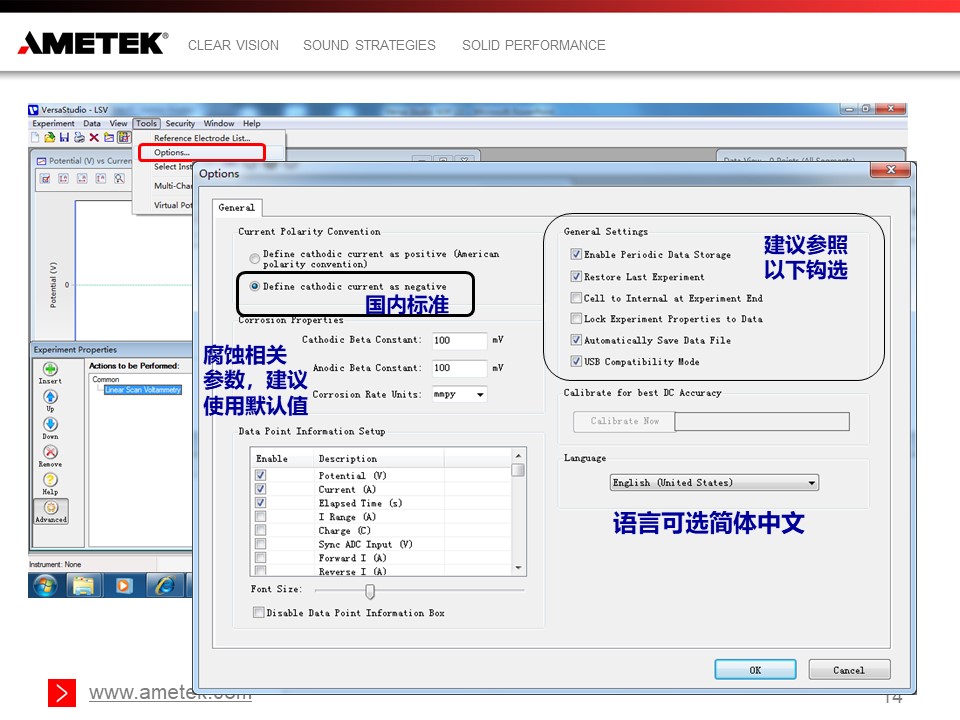Click the Open file icon in VersaStudio toolbar
Viewport: 960px width, 720px height.
50,138
